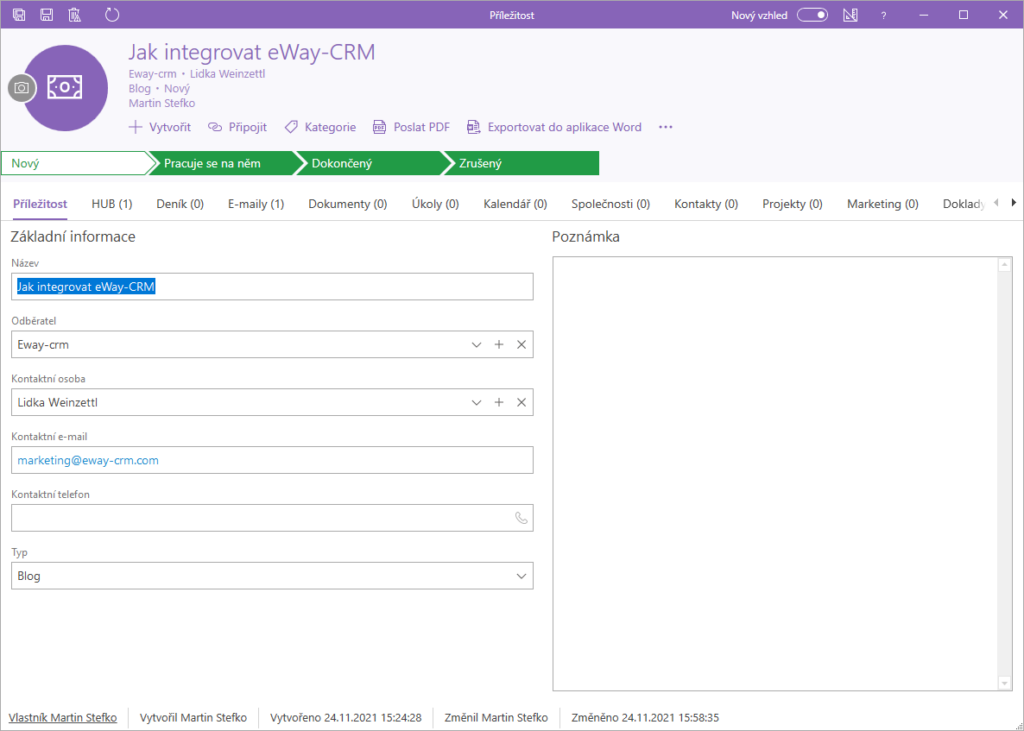Screen dimensions: 1024x731
Task: Click 'Lidka Weinzettl' in the header
Action: (227, 74)
